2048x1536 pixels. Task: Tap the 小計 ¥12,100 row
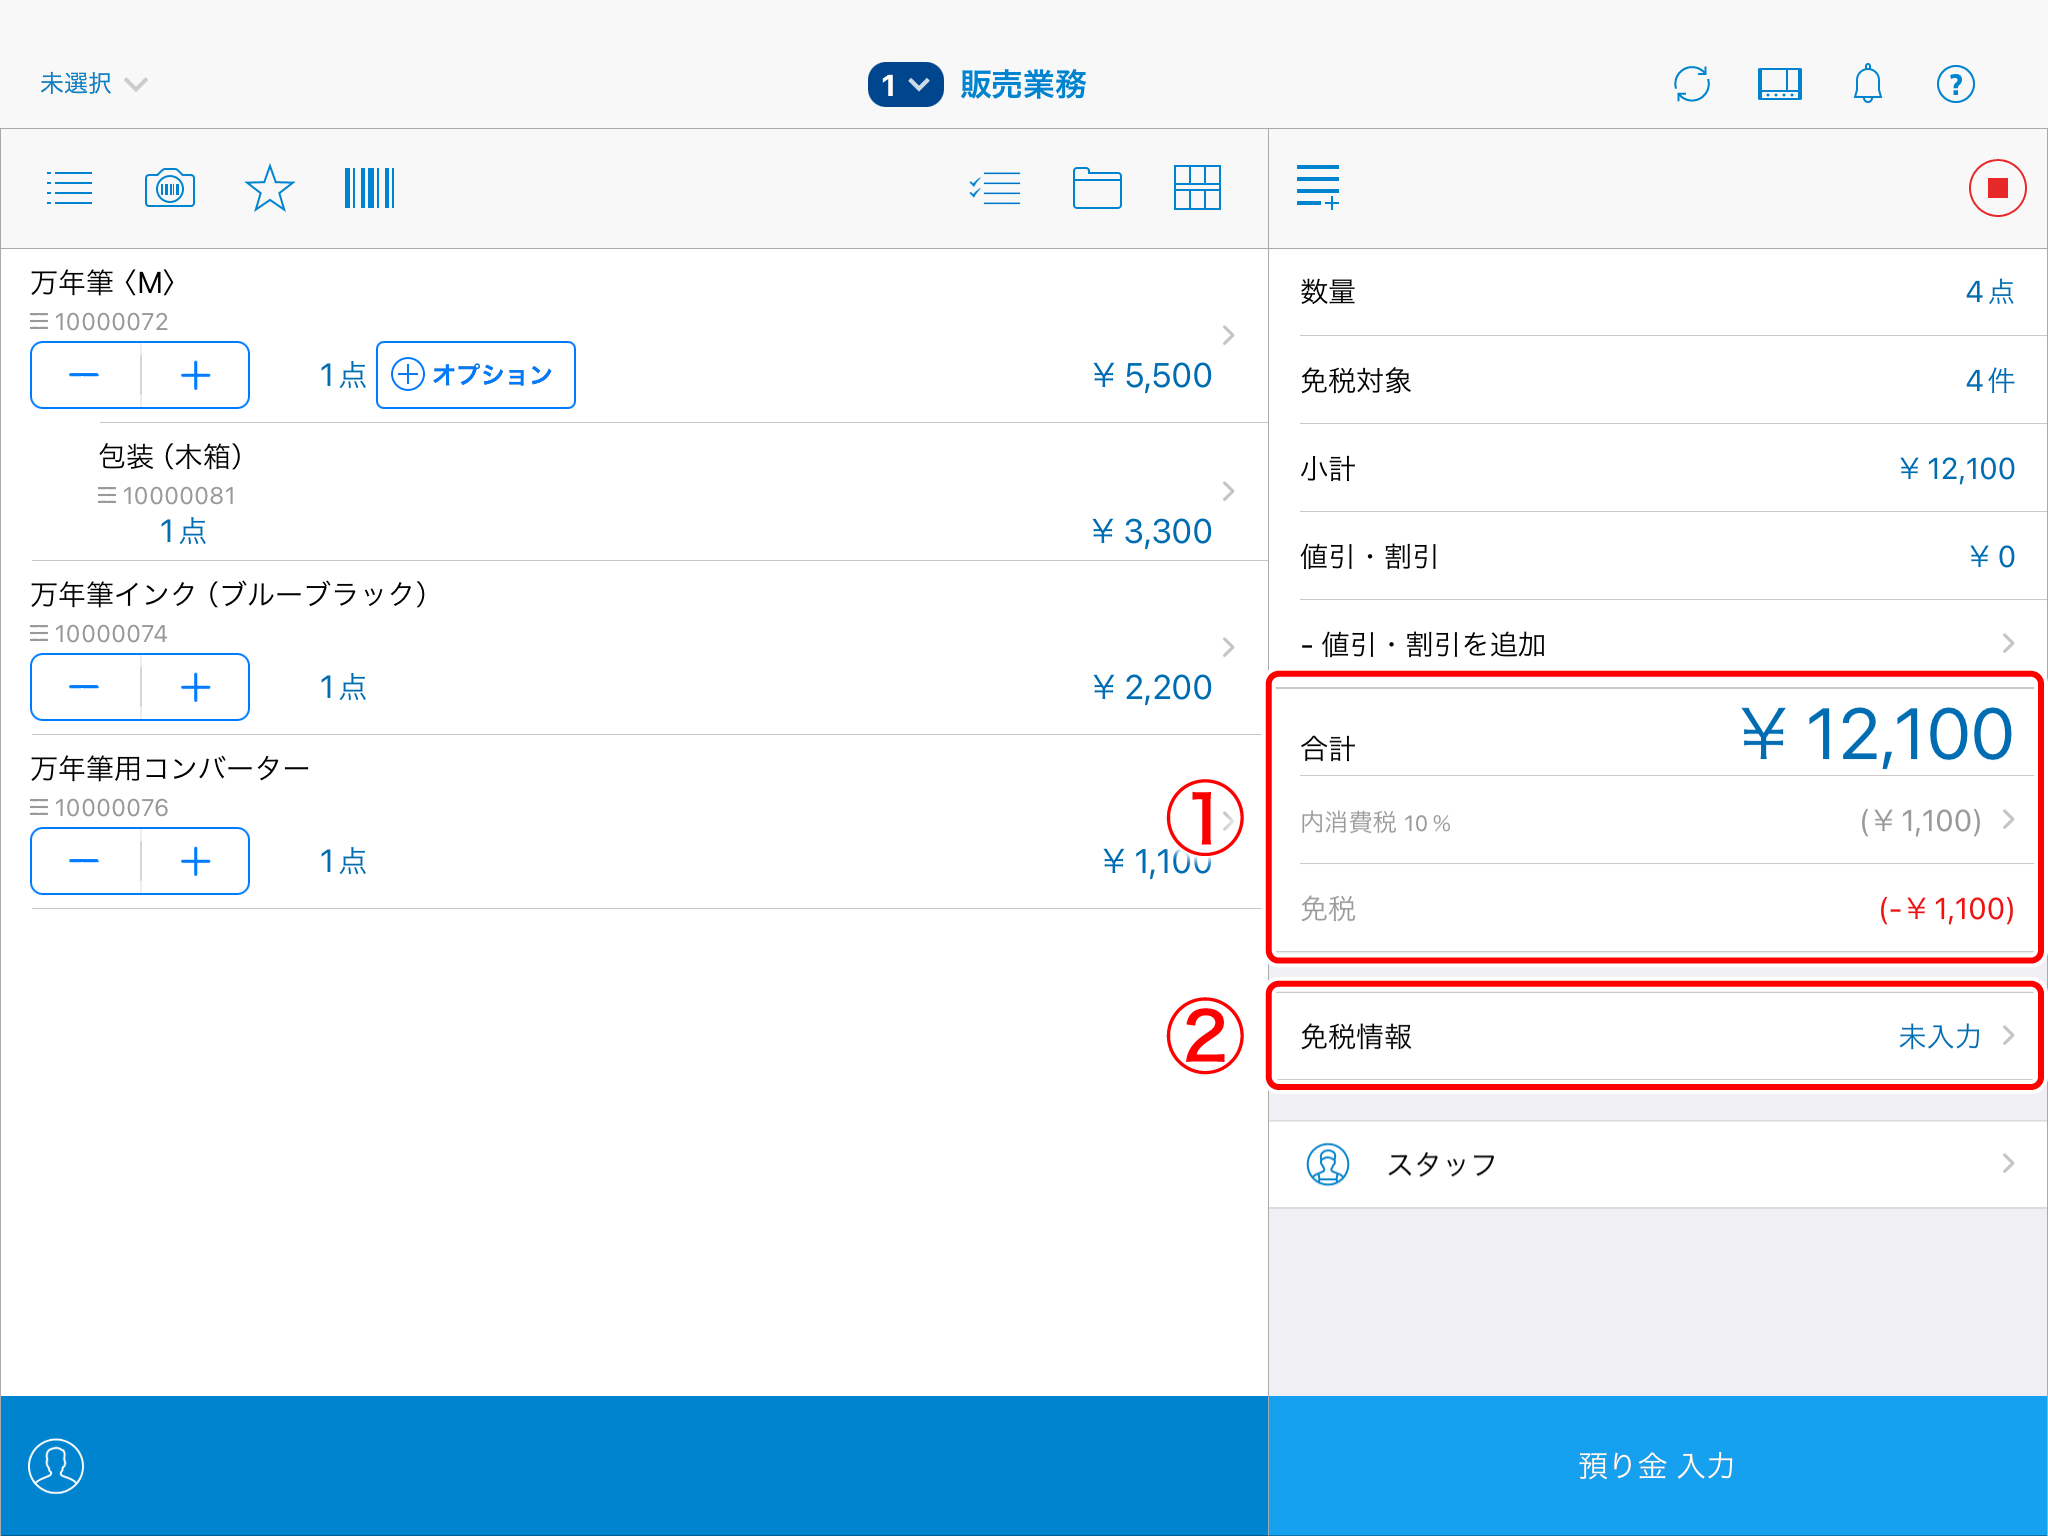[x=1657, y=468]
